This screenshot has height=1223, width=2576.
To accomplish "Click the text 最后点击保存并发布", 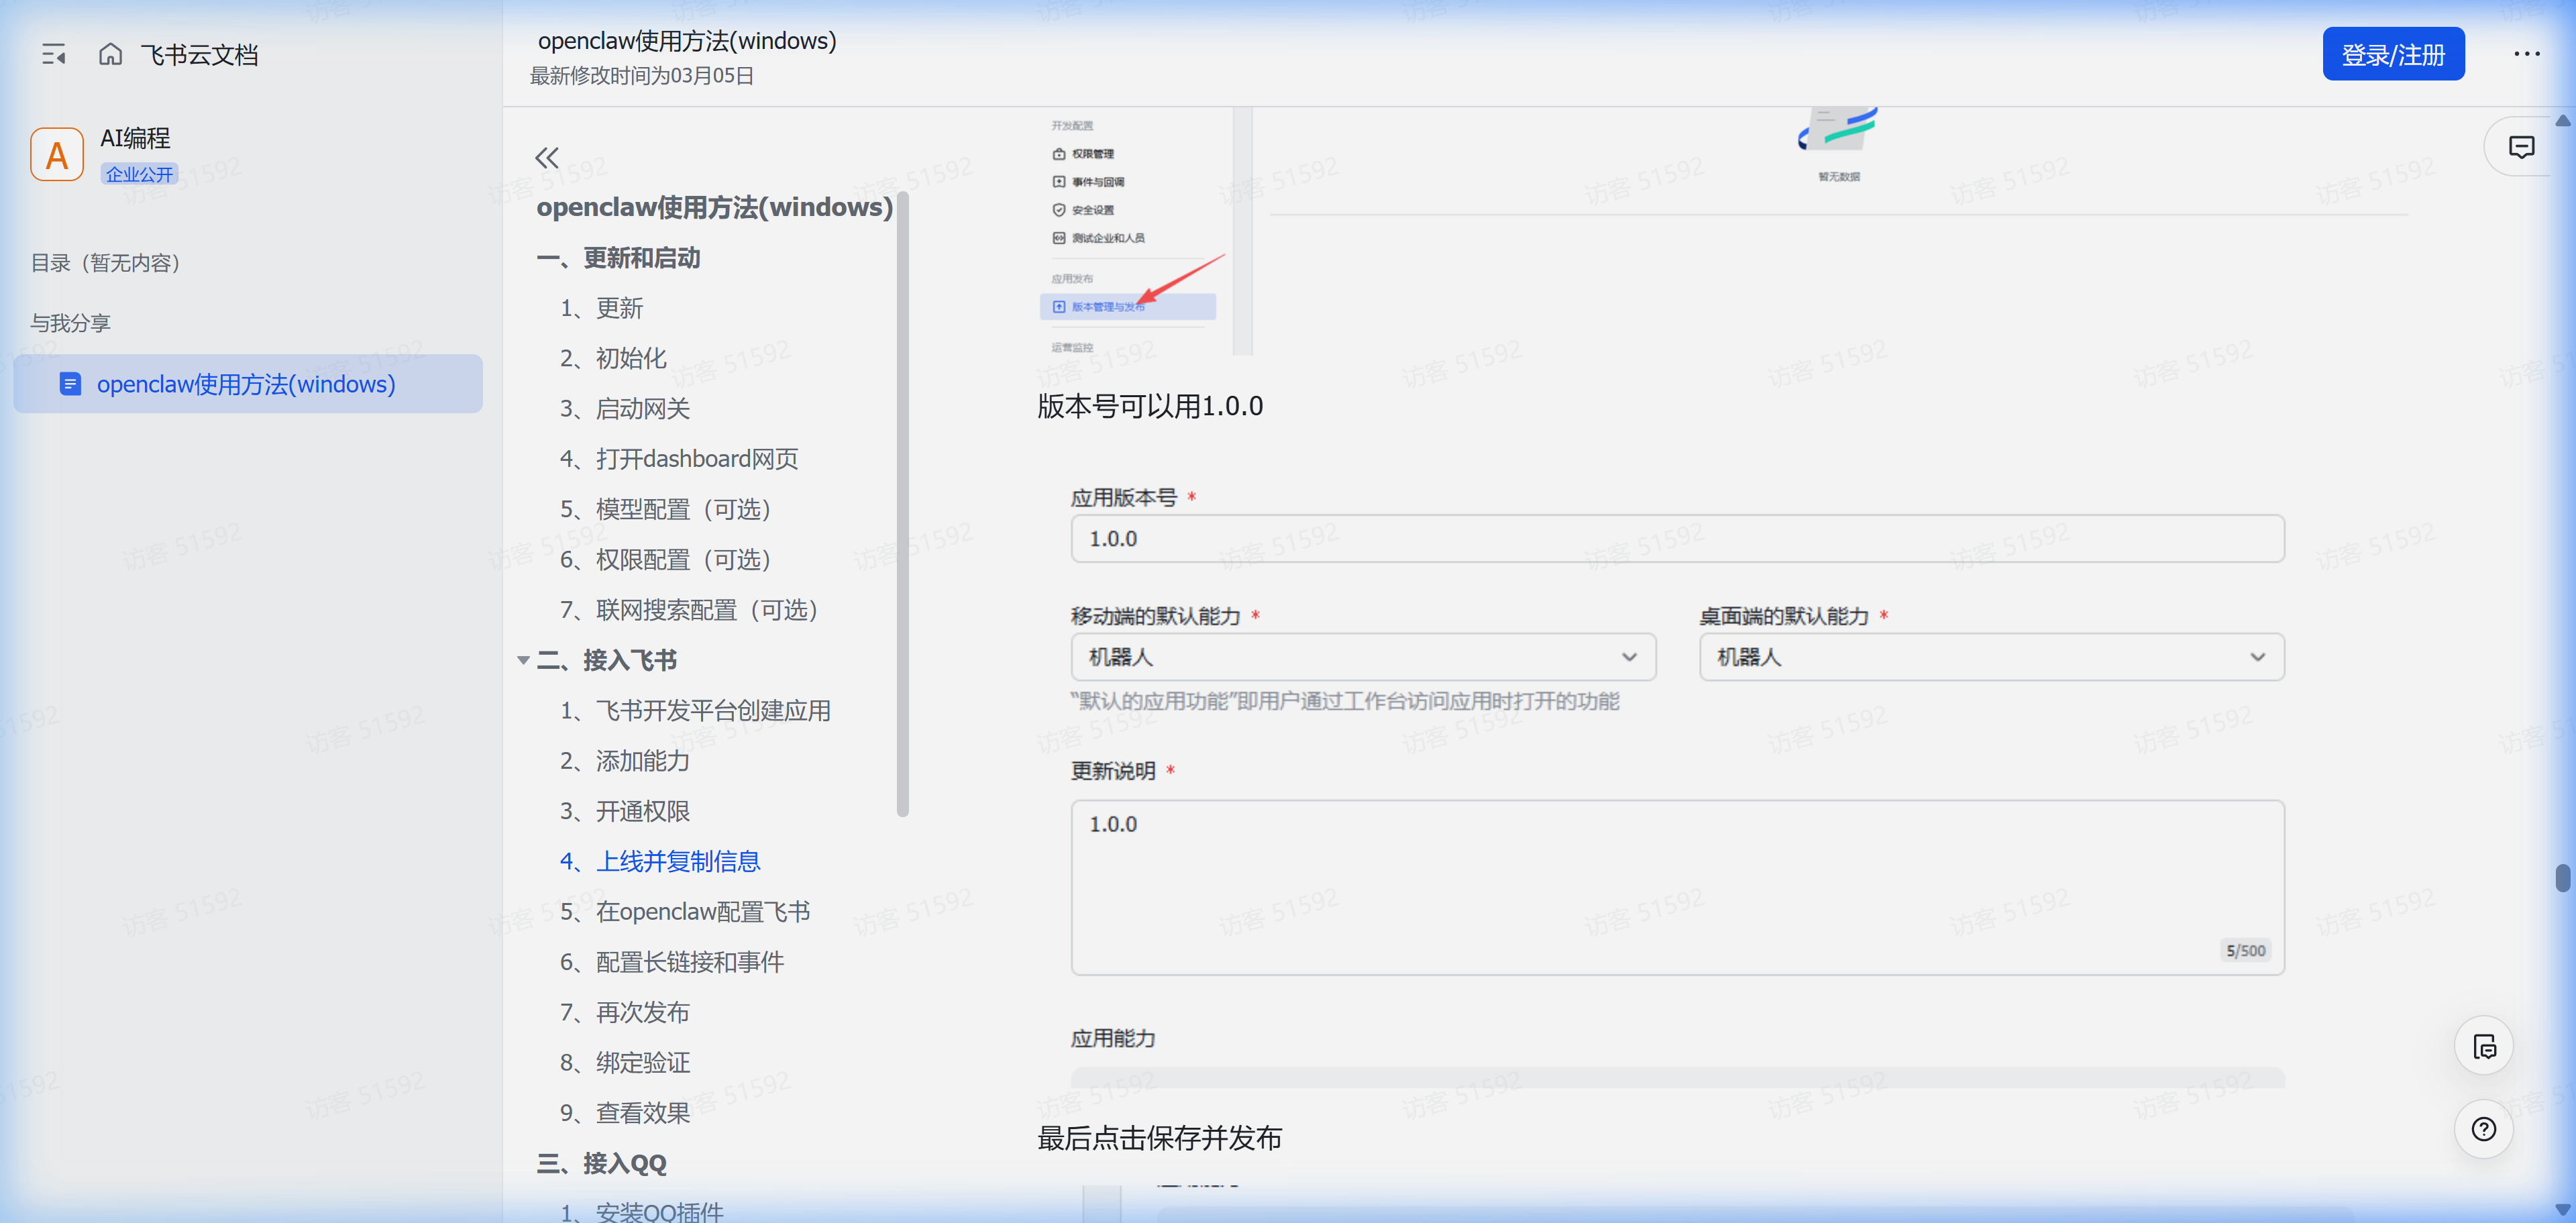I will (x=1159, y=1138).
